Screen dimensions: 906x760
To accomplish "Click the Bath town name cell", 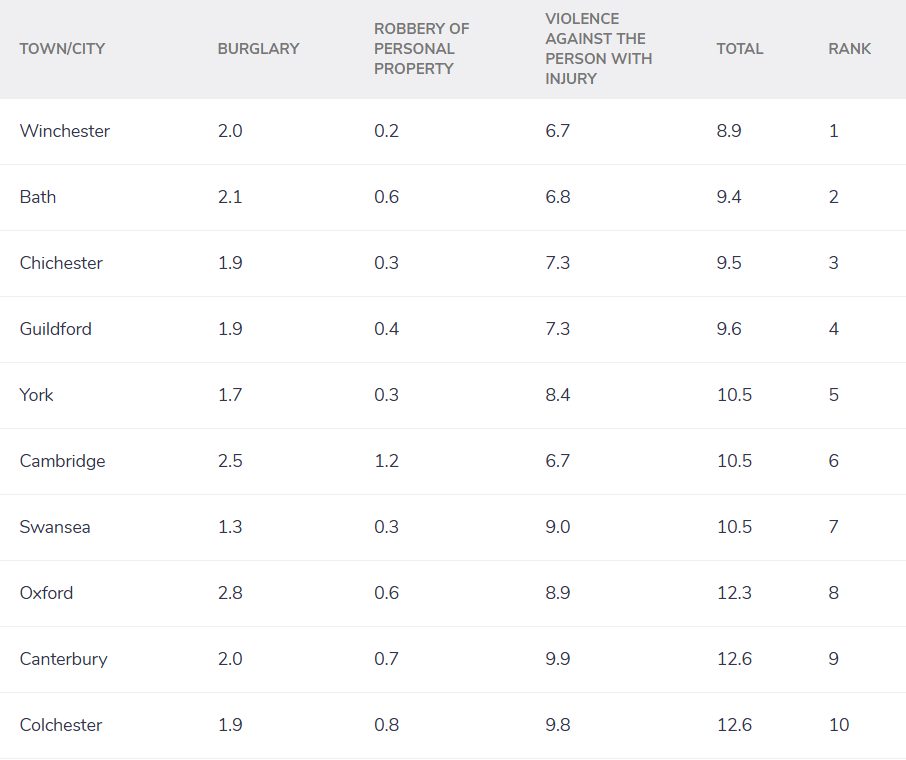I will (38, 197).
